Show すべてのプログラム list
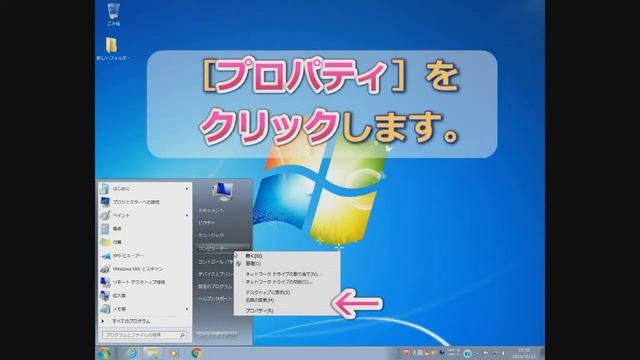640x360 pixels. point(131,321)
